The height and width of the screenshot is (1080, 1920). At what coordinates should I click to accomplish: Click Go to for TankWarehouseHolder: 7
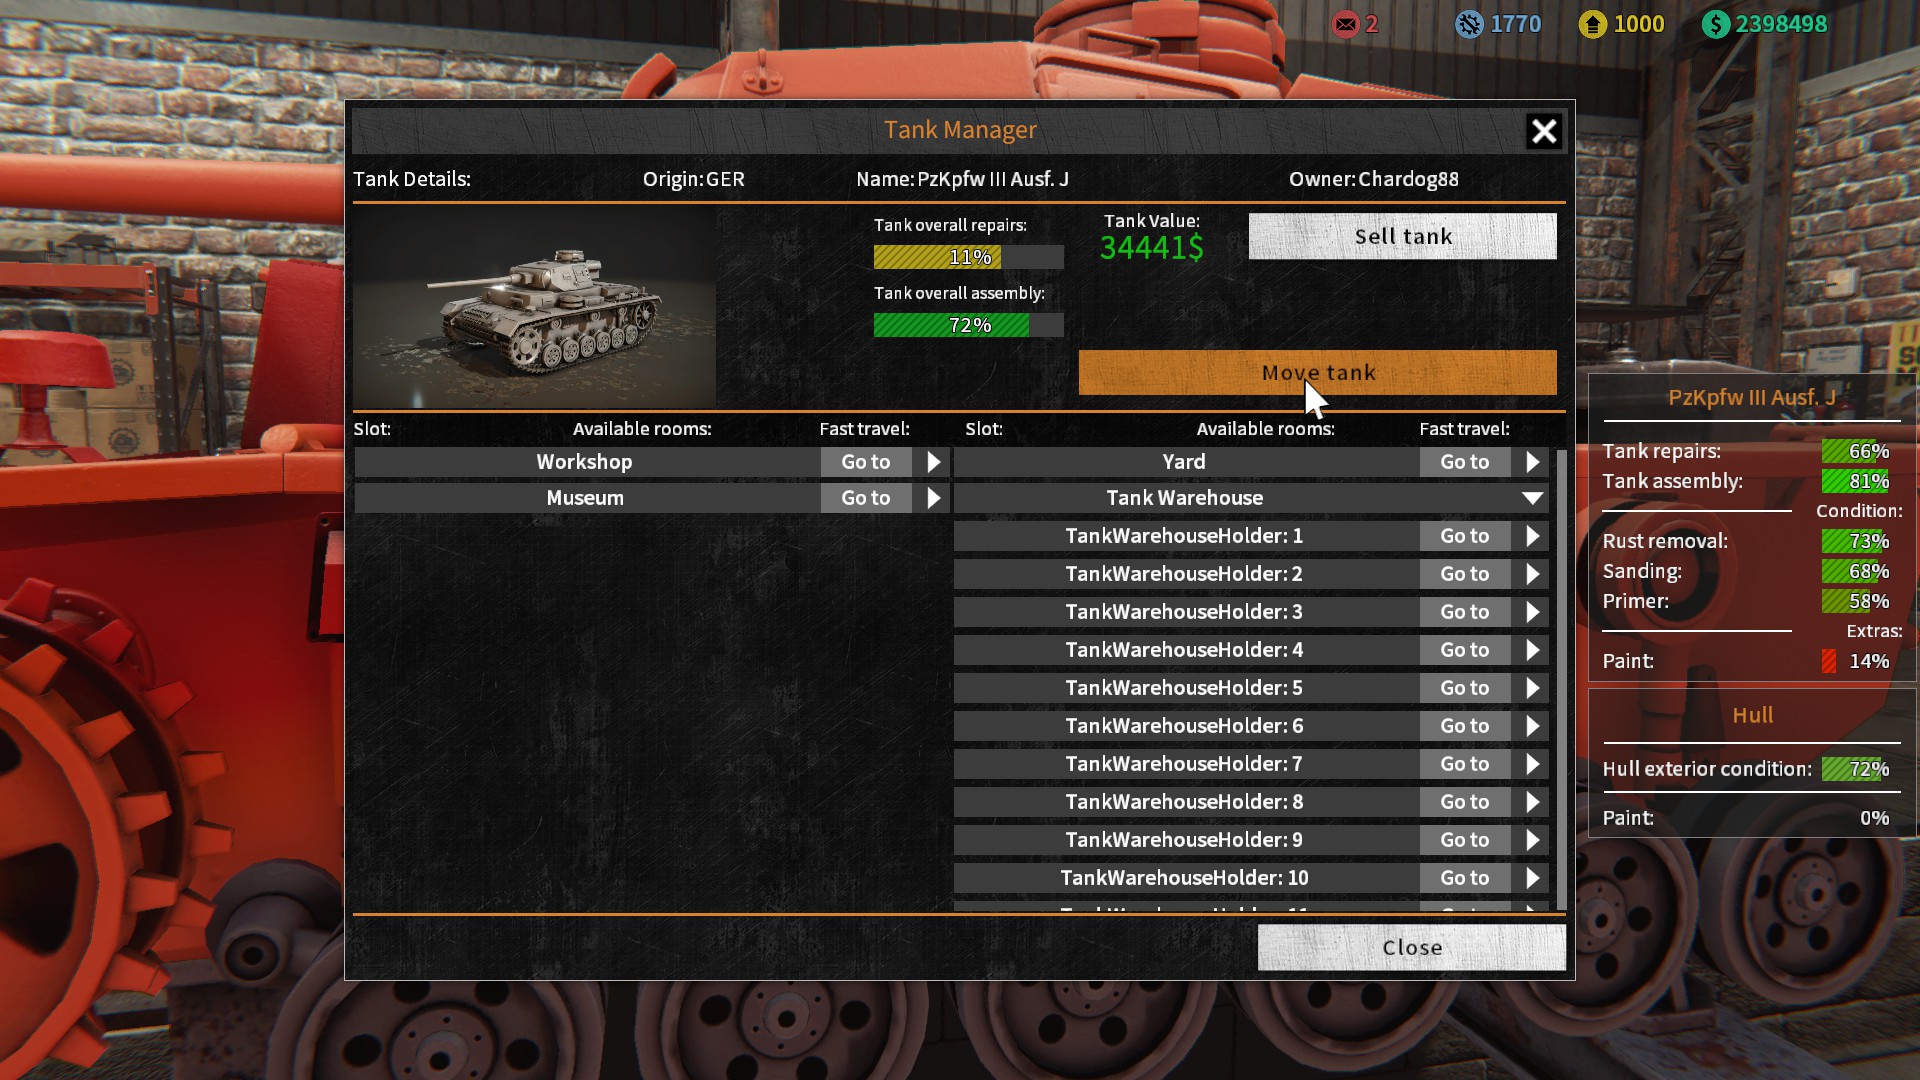tap(1465, 764)
